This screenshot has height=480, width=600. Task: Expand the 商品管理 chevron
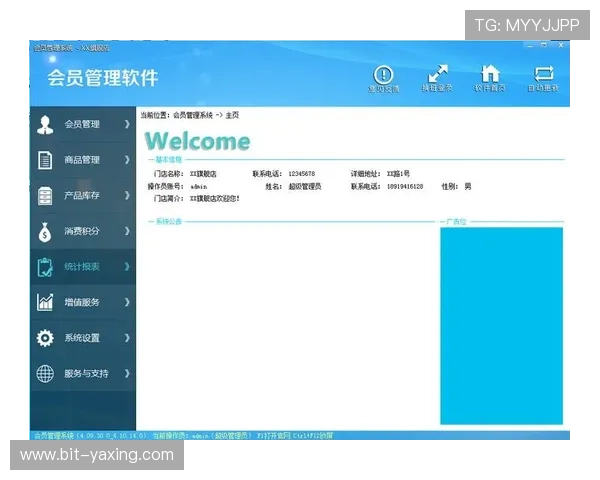pos(127,160)
